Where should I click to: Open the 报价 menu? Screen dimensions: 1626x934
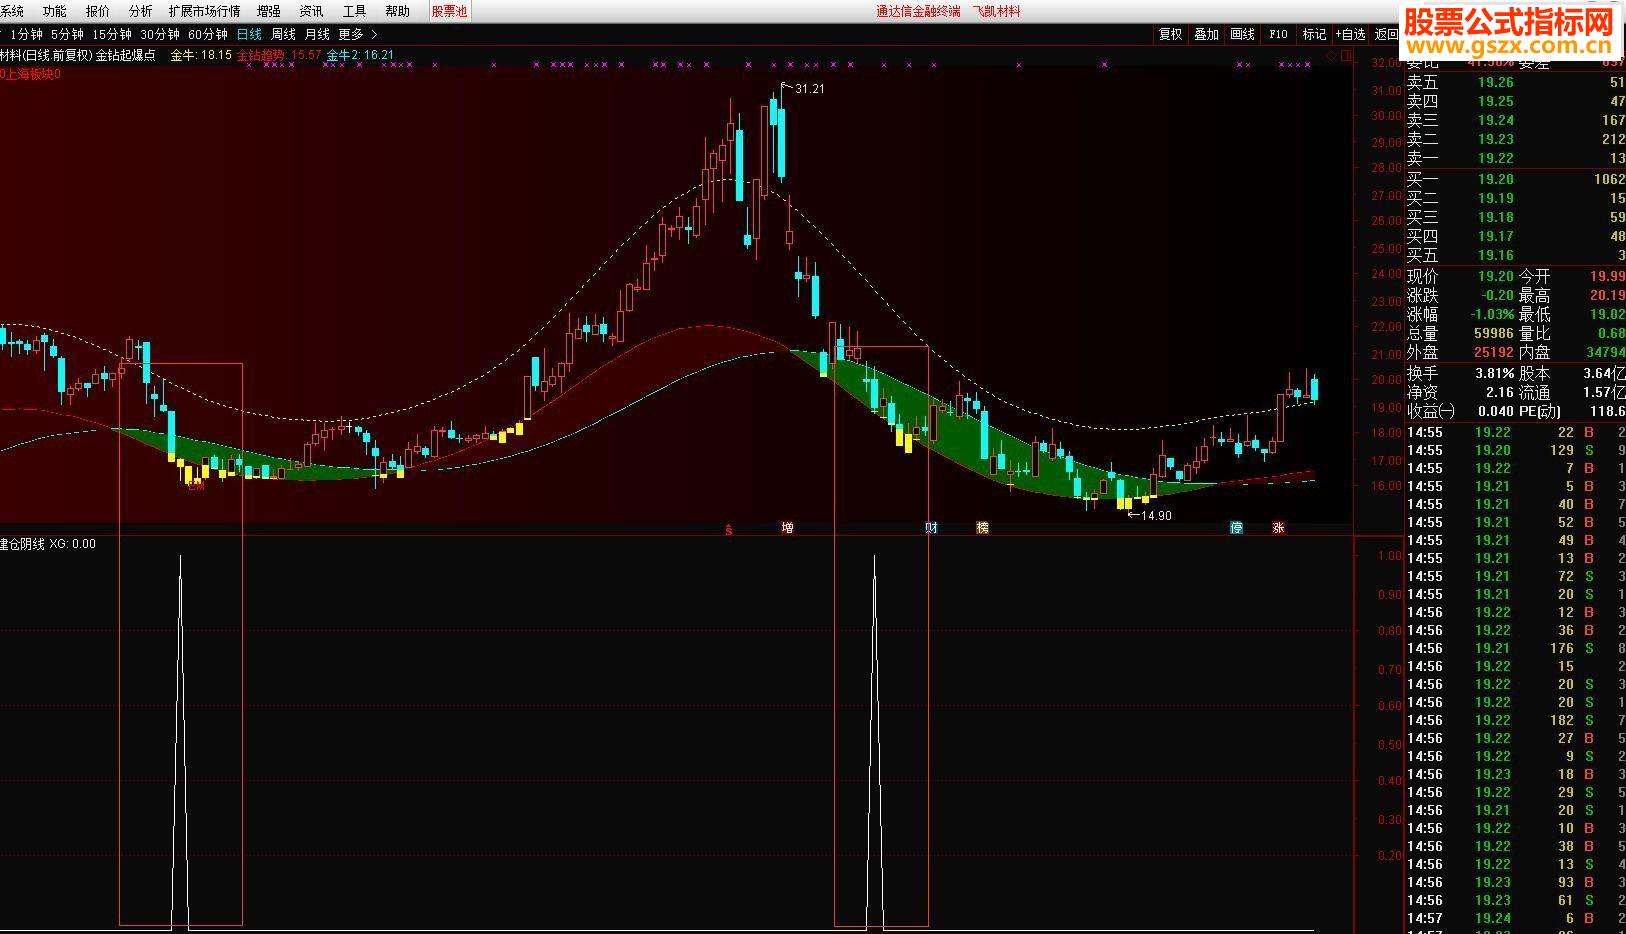tap(98, 11)
